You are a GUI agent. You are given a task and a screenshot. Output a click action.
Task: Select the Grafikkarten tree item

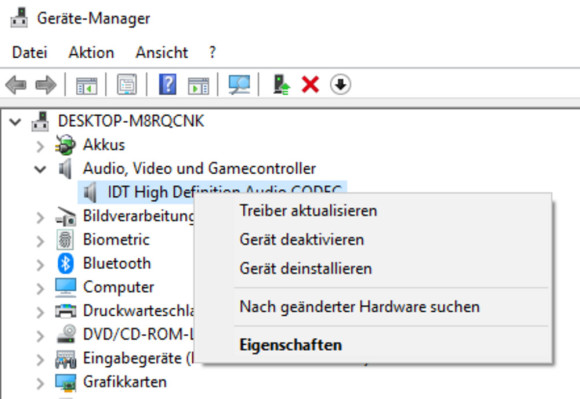click(x=125, y=382)
